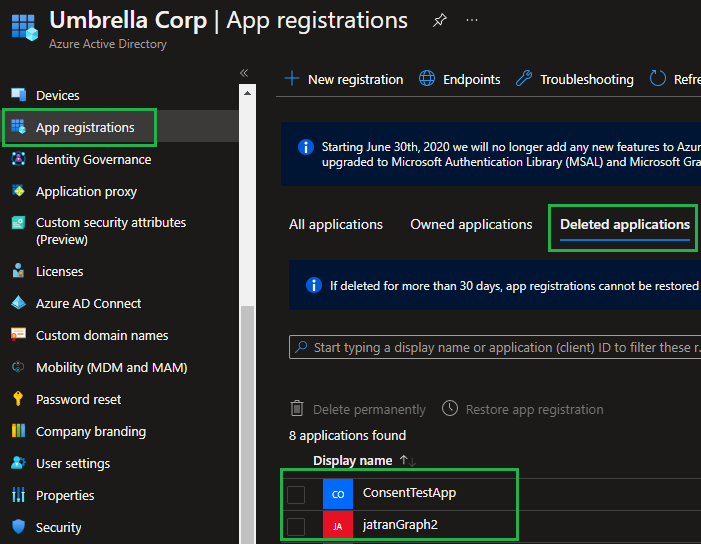Click the Endpoints globe icon

point(427,78)
